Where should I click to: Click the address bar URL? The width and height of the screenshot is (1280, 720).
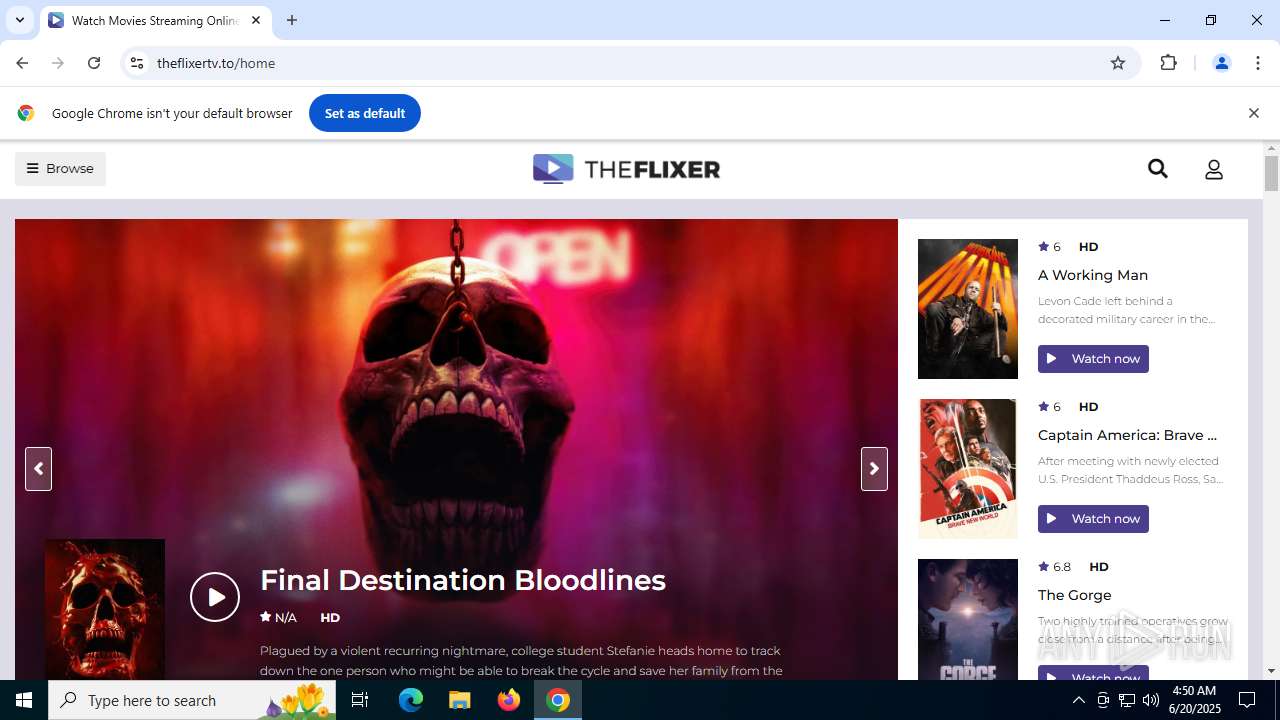click(x=216, y=63)
